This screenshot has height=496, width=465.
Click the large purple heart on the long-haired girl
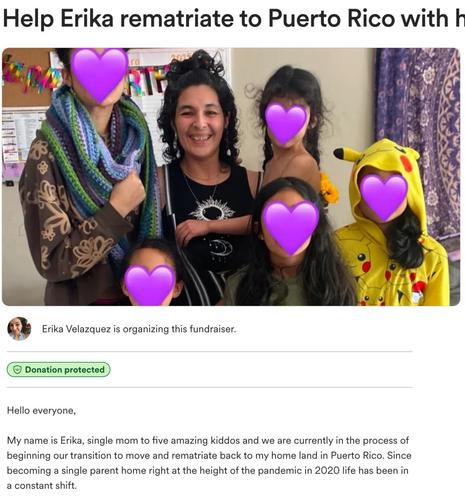[x=290, y=228]
